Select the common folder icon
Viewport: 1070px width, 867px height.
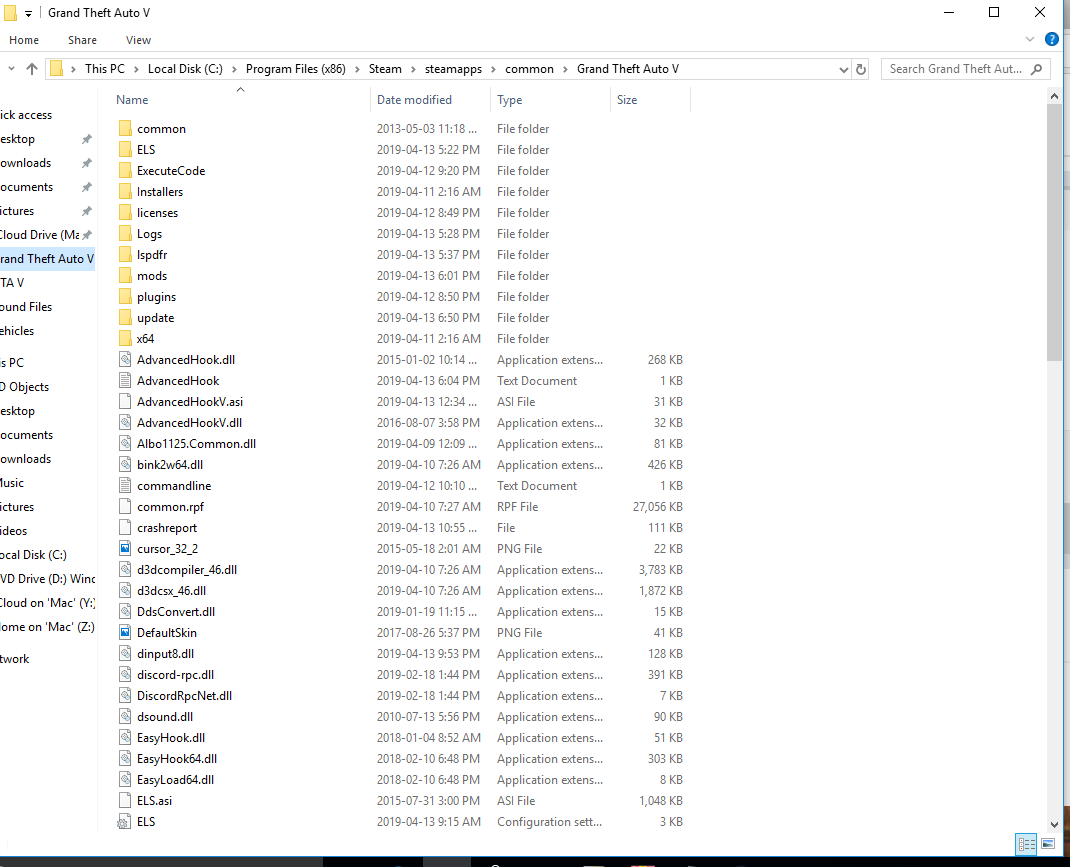tap(125, 128)
